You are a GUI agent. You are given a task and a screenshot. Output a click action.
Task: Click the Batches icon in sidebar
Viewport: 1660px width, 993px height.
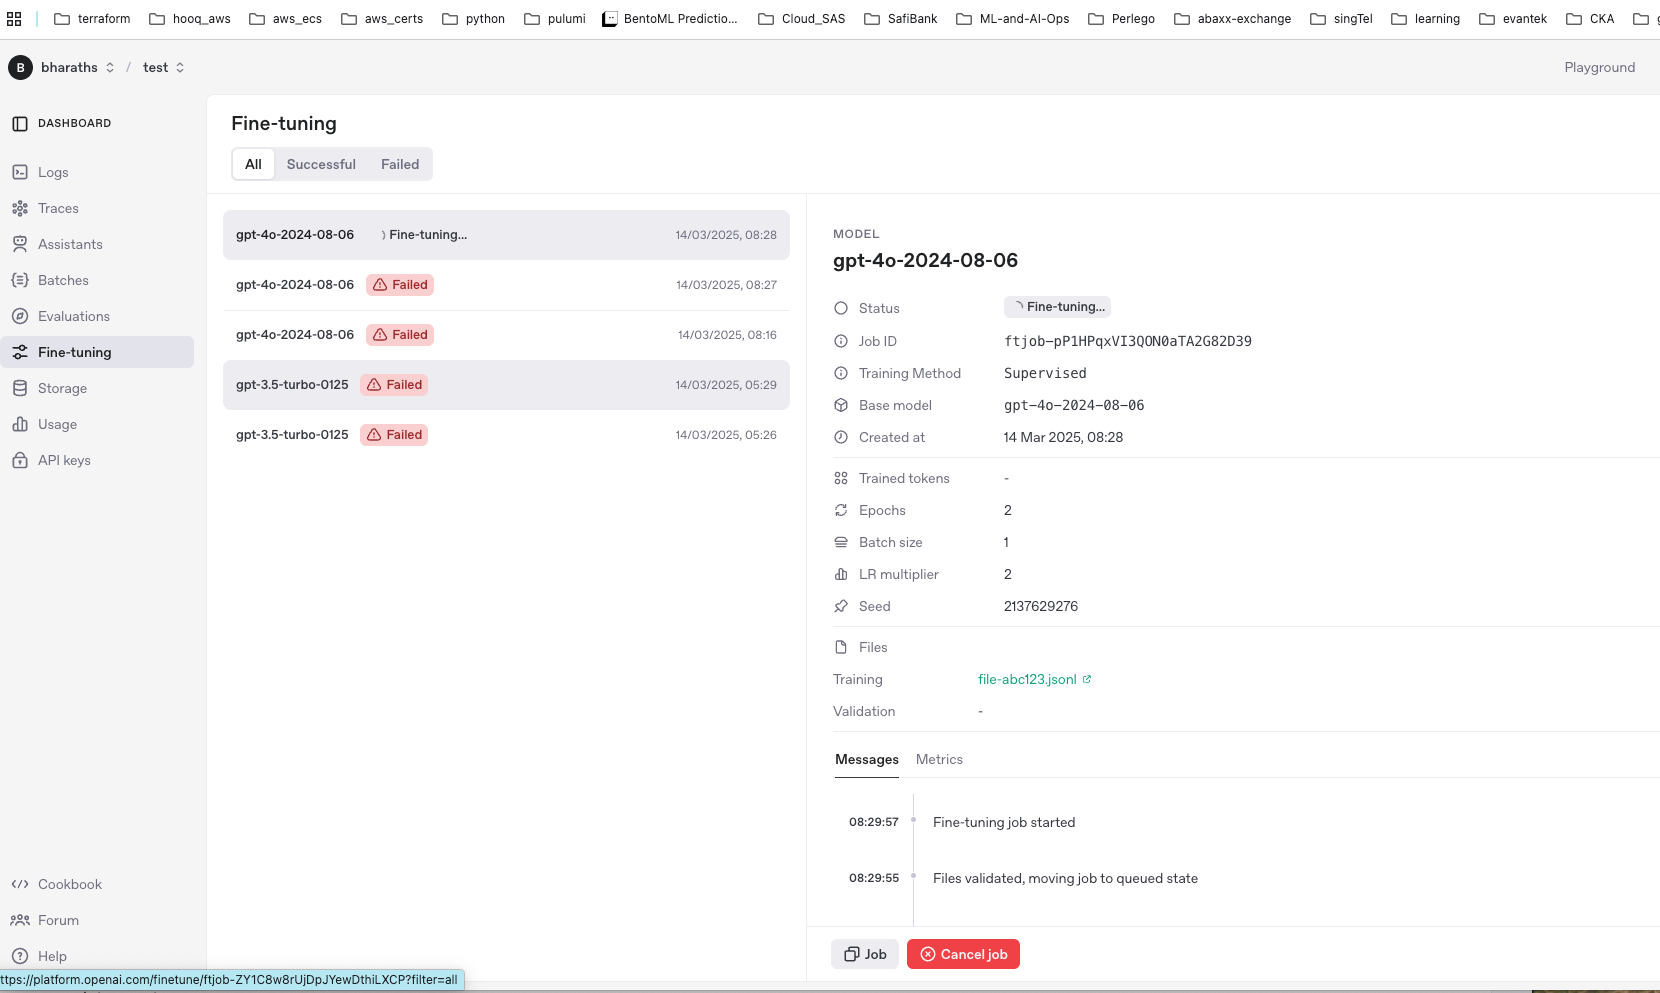tap(20, 280)
